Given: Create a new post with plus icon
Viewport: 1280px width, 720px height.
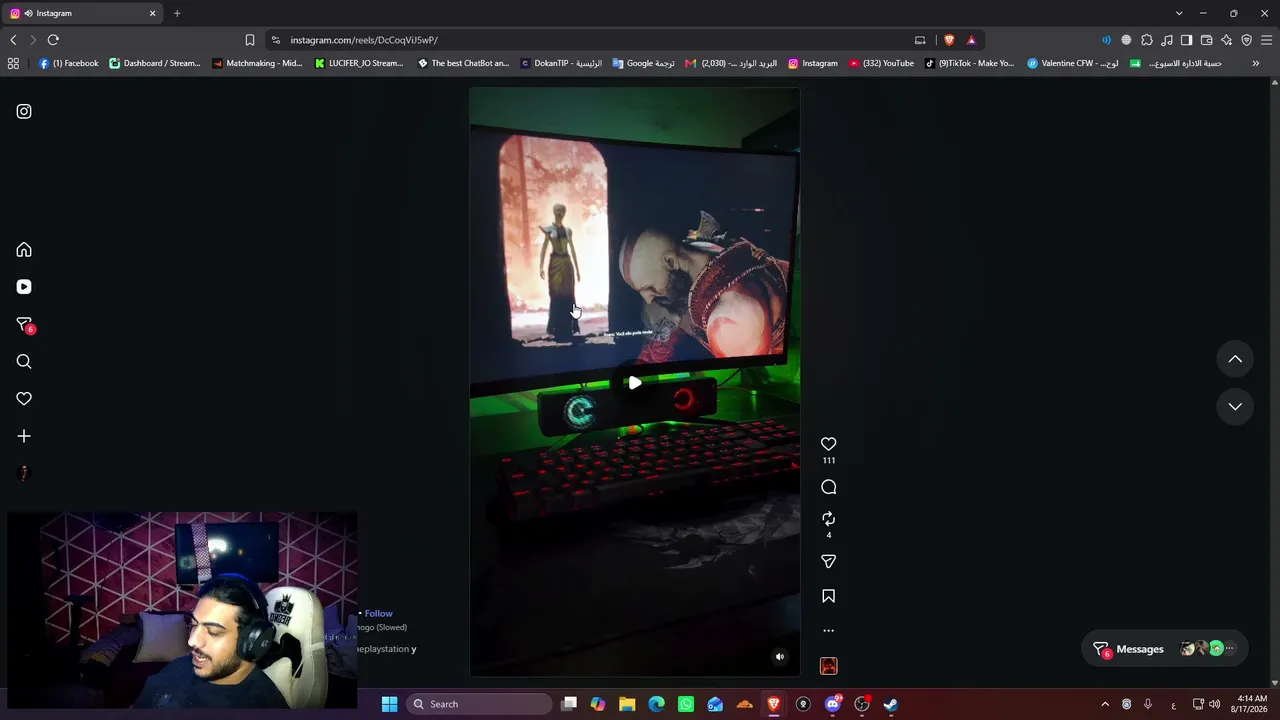Looking at the screenshot, I should tap(24, 436).
